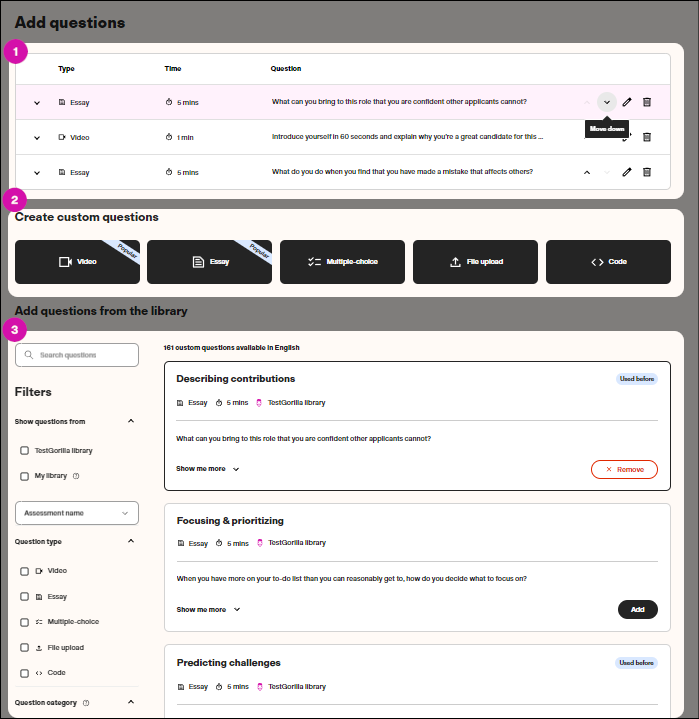Open the Assessment name dropdown
This screenshot has height=719, width=699.
pyautogui.click(x=77, y=513)
